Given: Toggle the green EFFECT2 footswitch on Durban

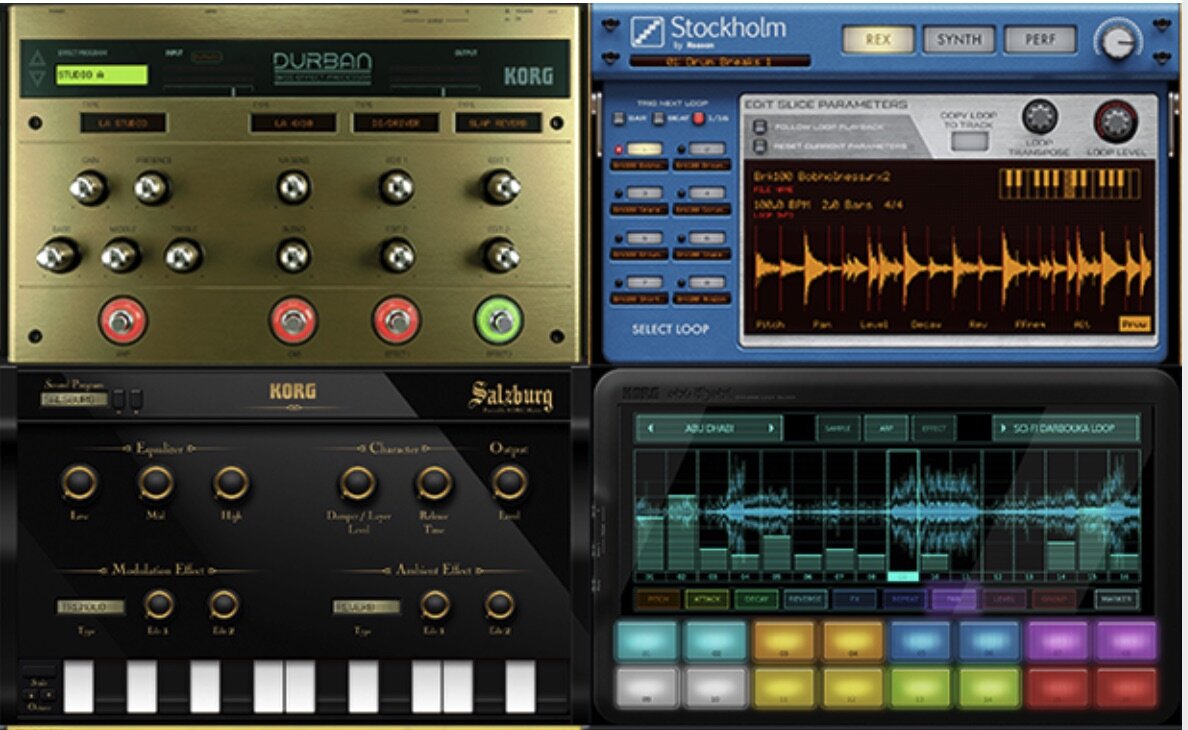Looking at the screenshot, I should coord(499,321).
